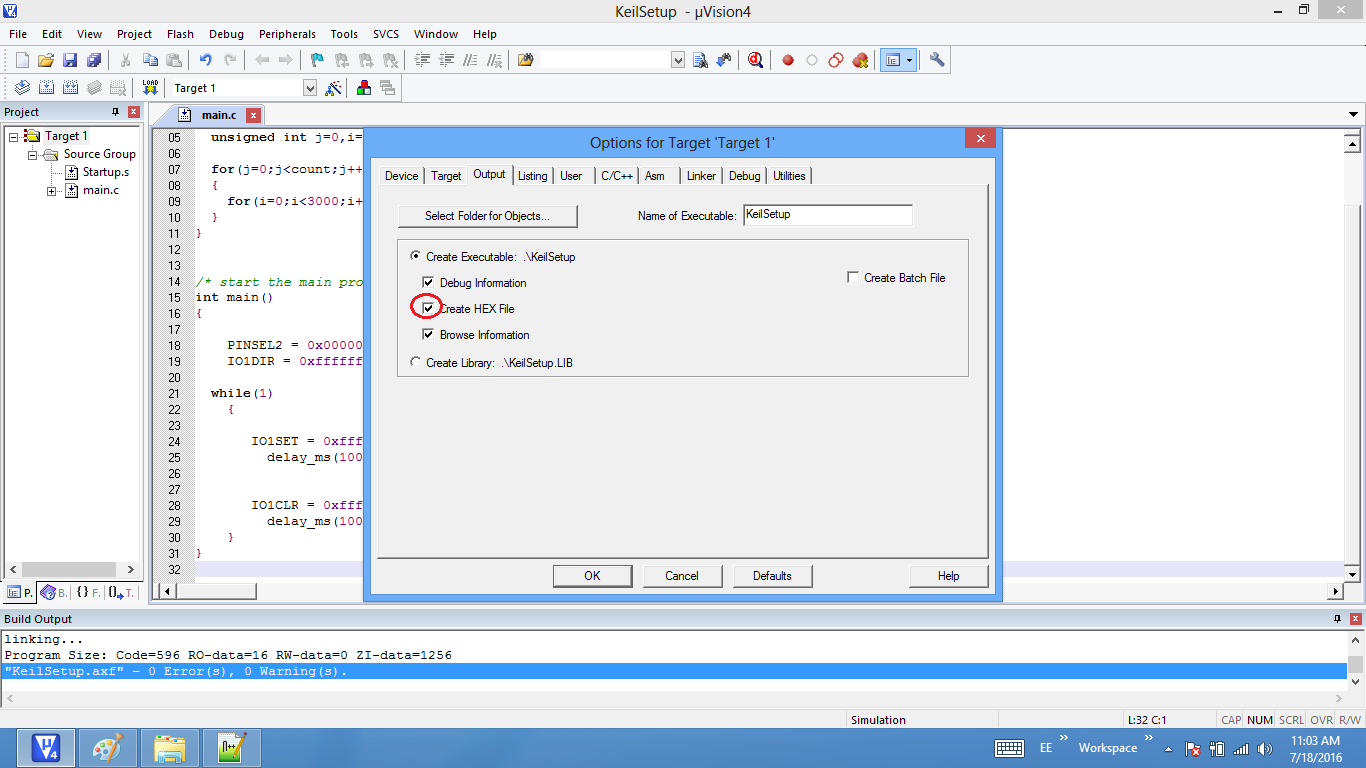
Task: Toggle the Debug Information checkbox
Action: coord(428,283)
